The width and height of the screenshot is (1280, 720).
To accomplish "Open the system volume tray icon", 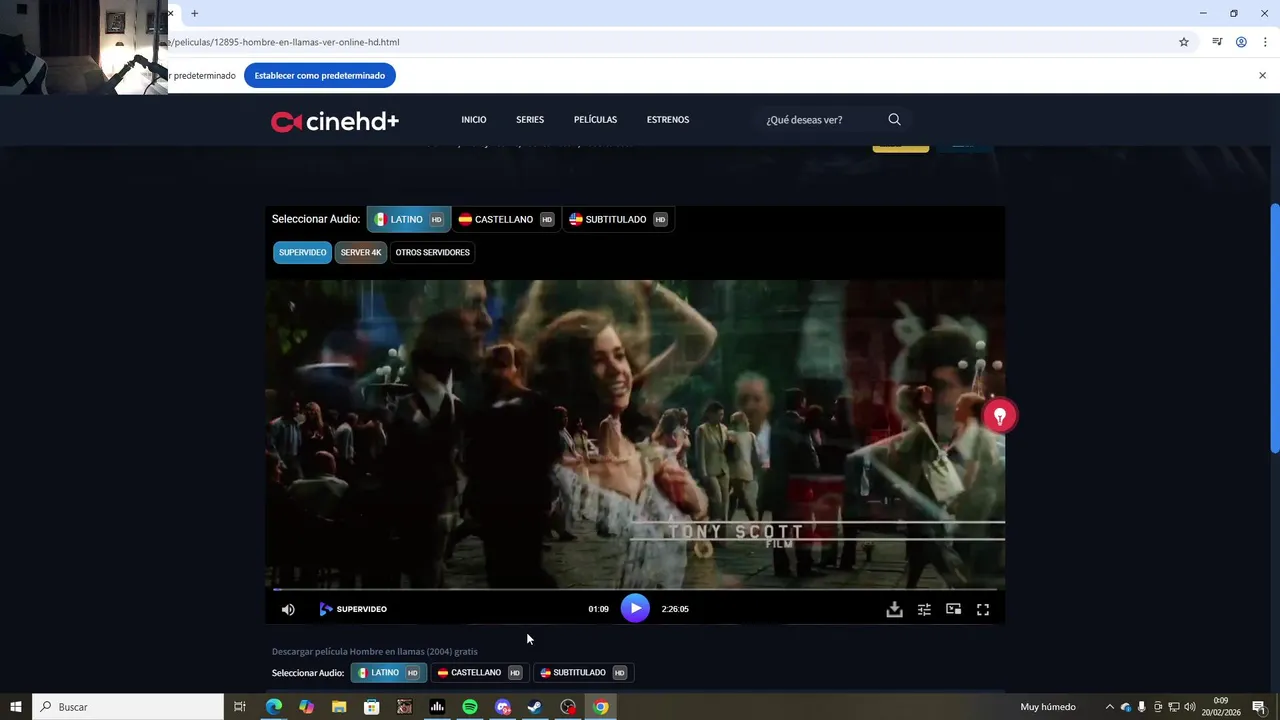I will click(x=1190, y=707).
